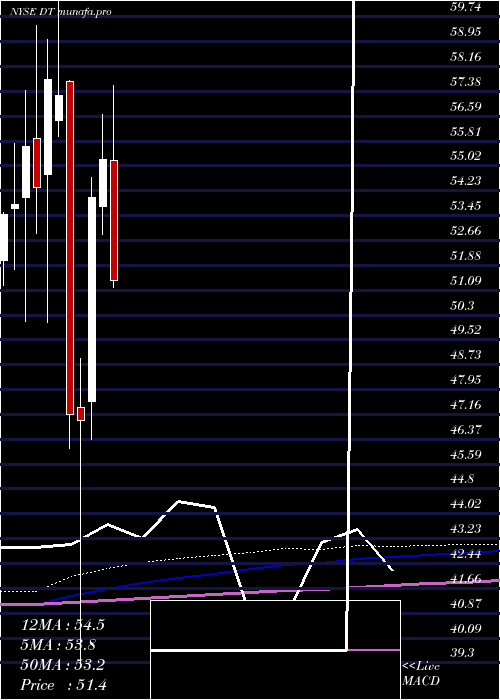Click the NYSE DT munafa.pro chart title
The width and height of the screenshot is (500, 700).
(61, 12)
